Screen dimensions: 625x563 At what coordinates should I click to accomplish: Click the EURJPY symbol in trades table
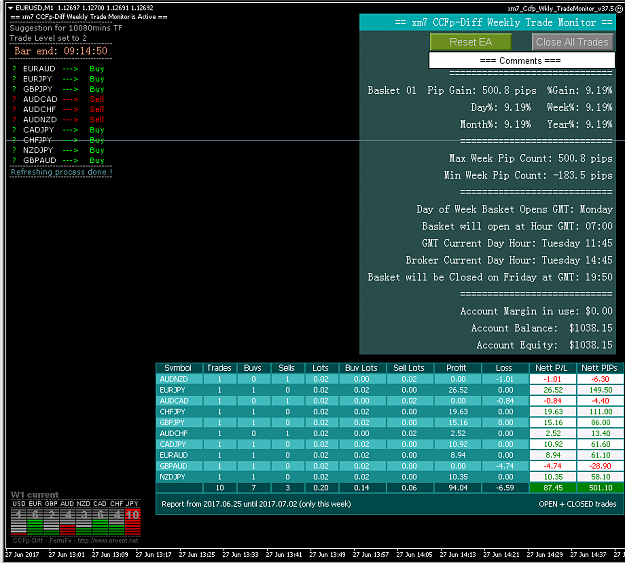pos(173,390)
